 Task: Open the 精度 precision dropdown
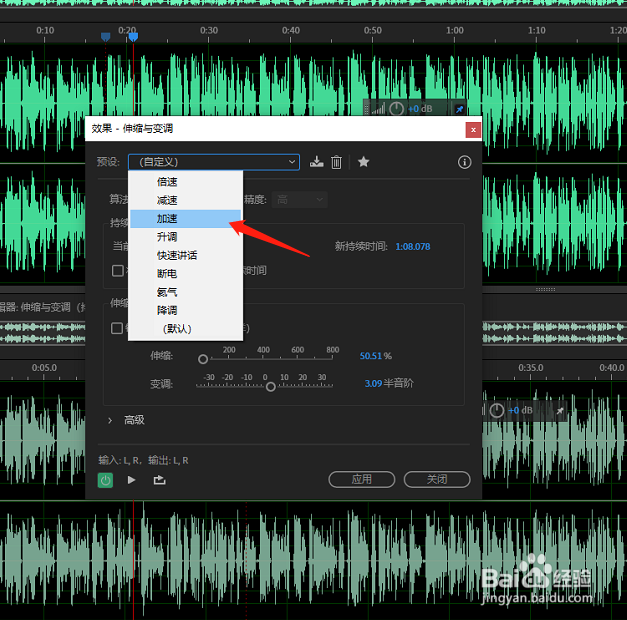[300, 199]
